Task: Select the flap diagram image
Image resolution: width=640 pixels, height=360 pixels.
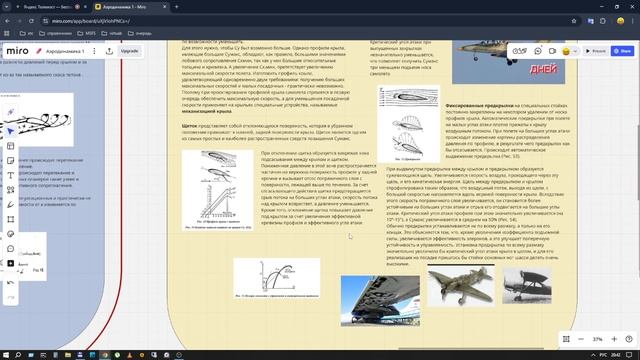Action: [218, 190]
